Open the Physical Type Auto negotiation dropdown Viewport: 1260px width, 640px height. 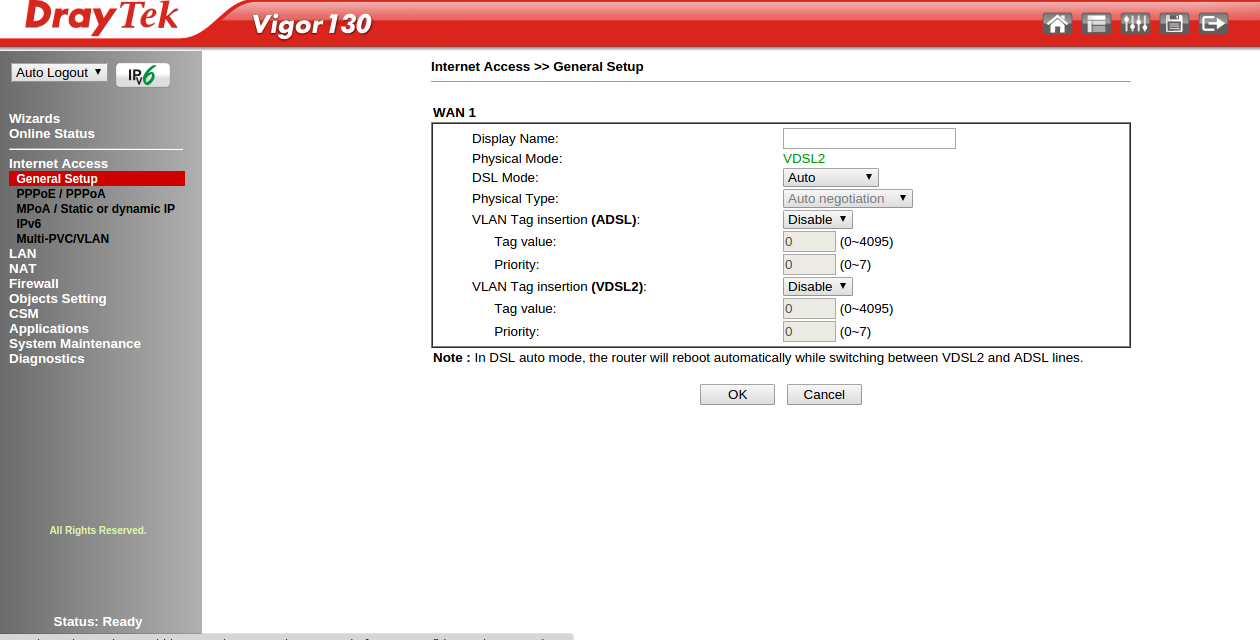[847, 198]
